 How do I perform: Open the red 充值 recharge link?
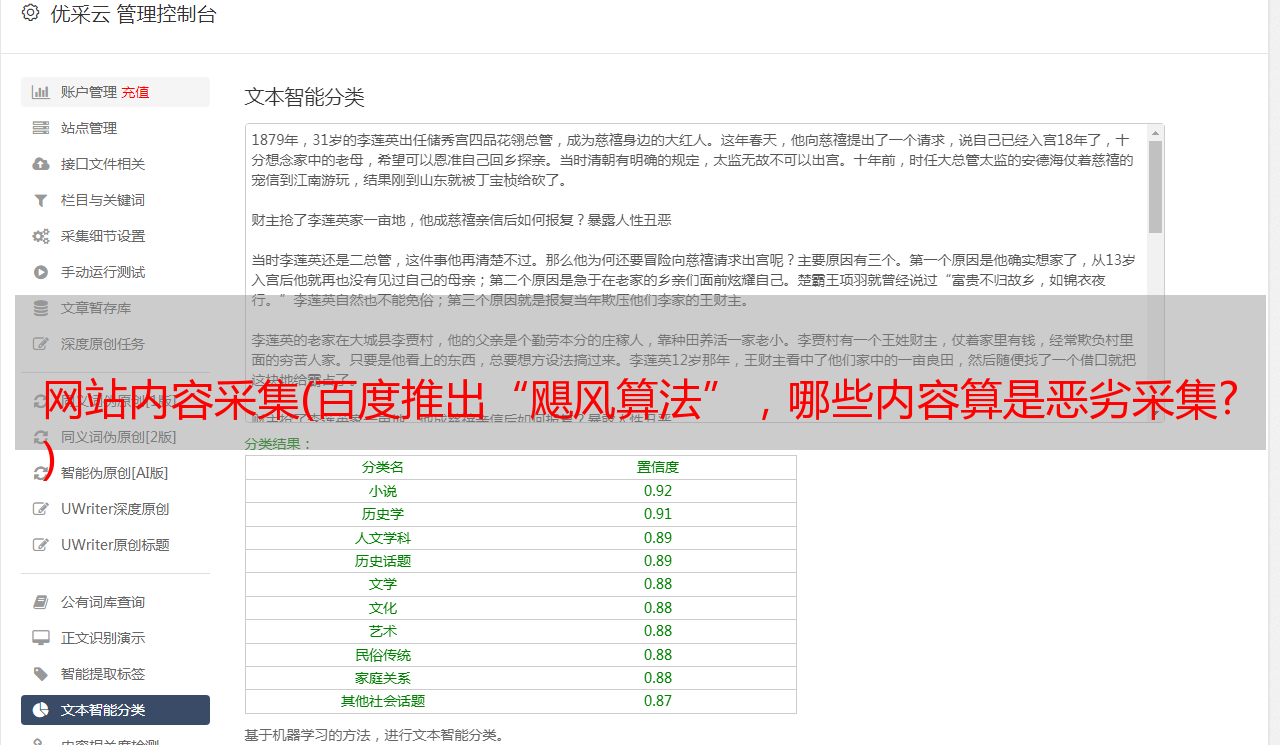135,92
